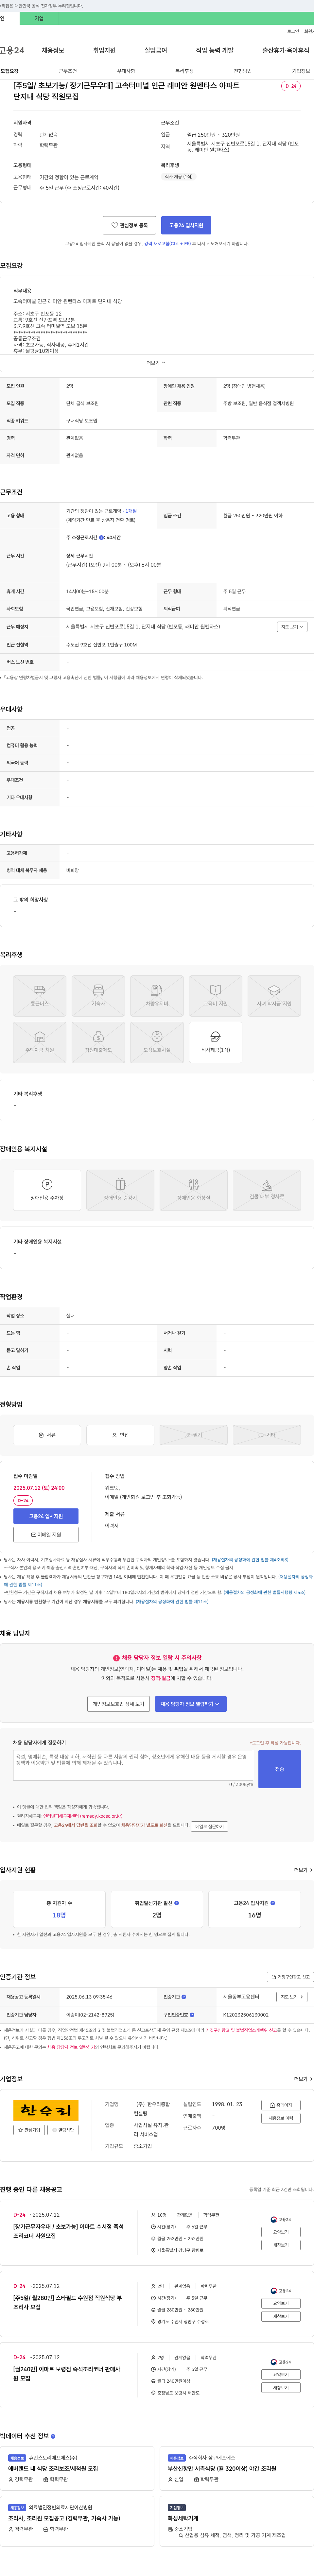Jump to the 복리후생 section tab
This screenshot has width=314, height=2576.
[x=184, y=71]
